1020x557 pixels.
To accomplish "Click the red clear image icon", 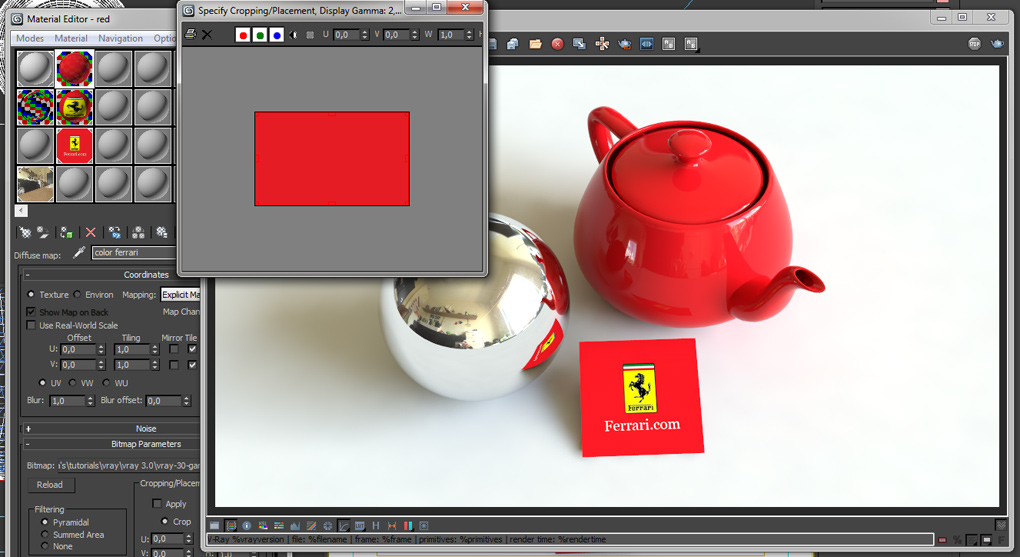I will coord(557,44).
